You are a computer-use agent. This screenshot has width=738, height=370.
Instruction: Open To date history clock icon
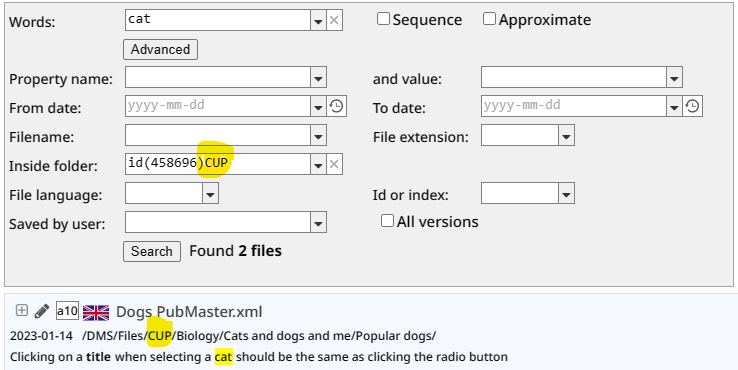[692, 107]
